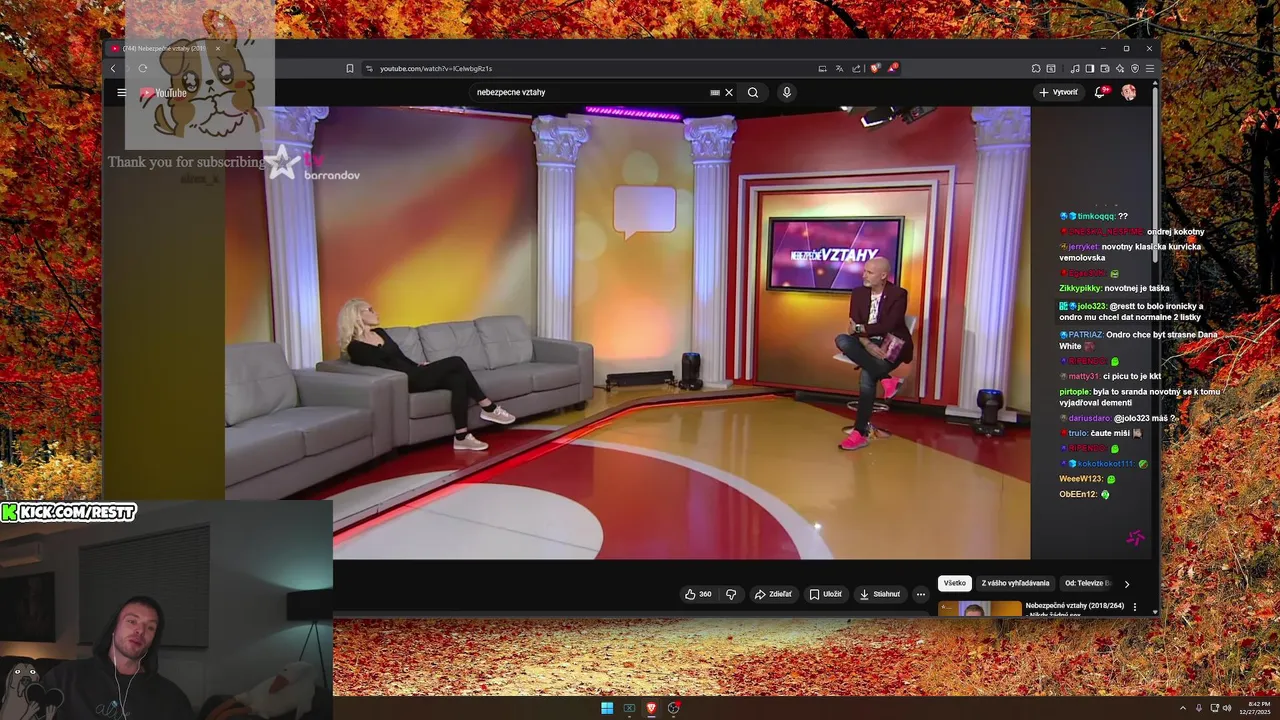Click the translate page icon
This screenshot has width=1280, height=720.
(x=839, y=68)
